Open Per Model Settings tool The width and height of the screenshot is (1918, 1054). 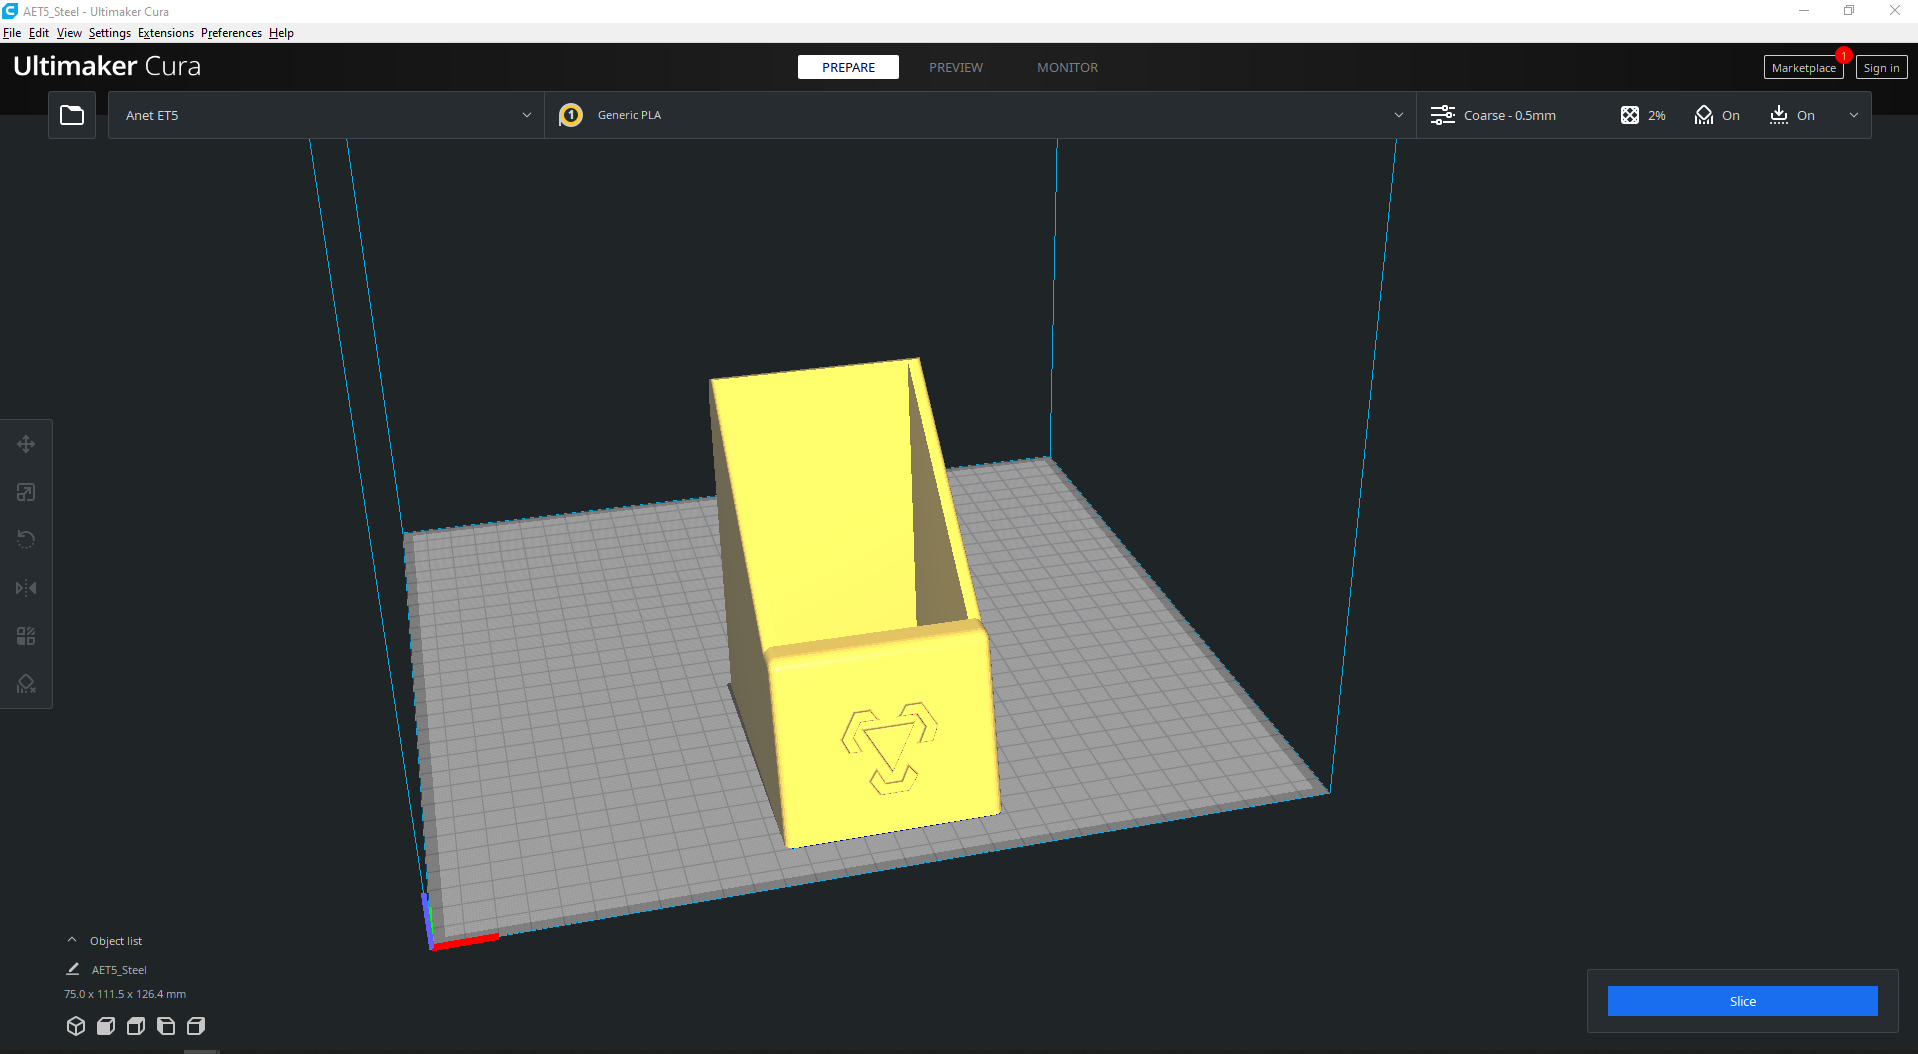tap(26, 636)
